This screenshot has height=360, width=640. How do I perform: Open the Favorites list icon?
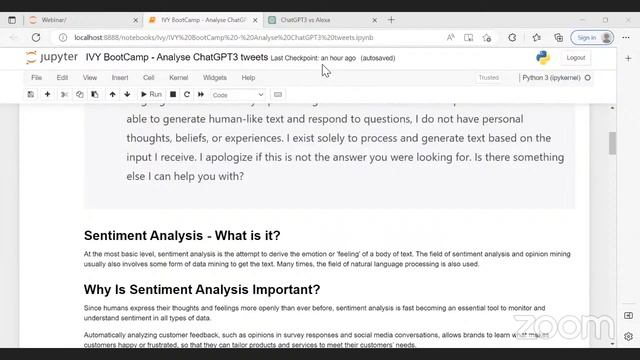pyautogui.click(x=536, y=38)
